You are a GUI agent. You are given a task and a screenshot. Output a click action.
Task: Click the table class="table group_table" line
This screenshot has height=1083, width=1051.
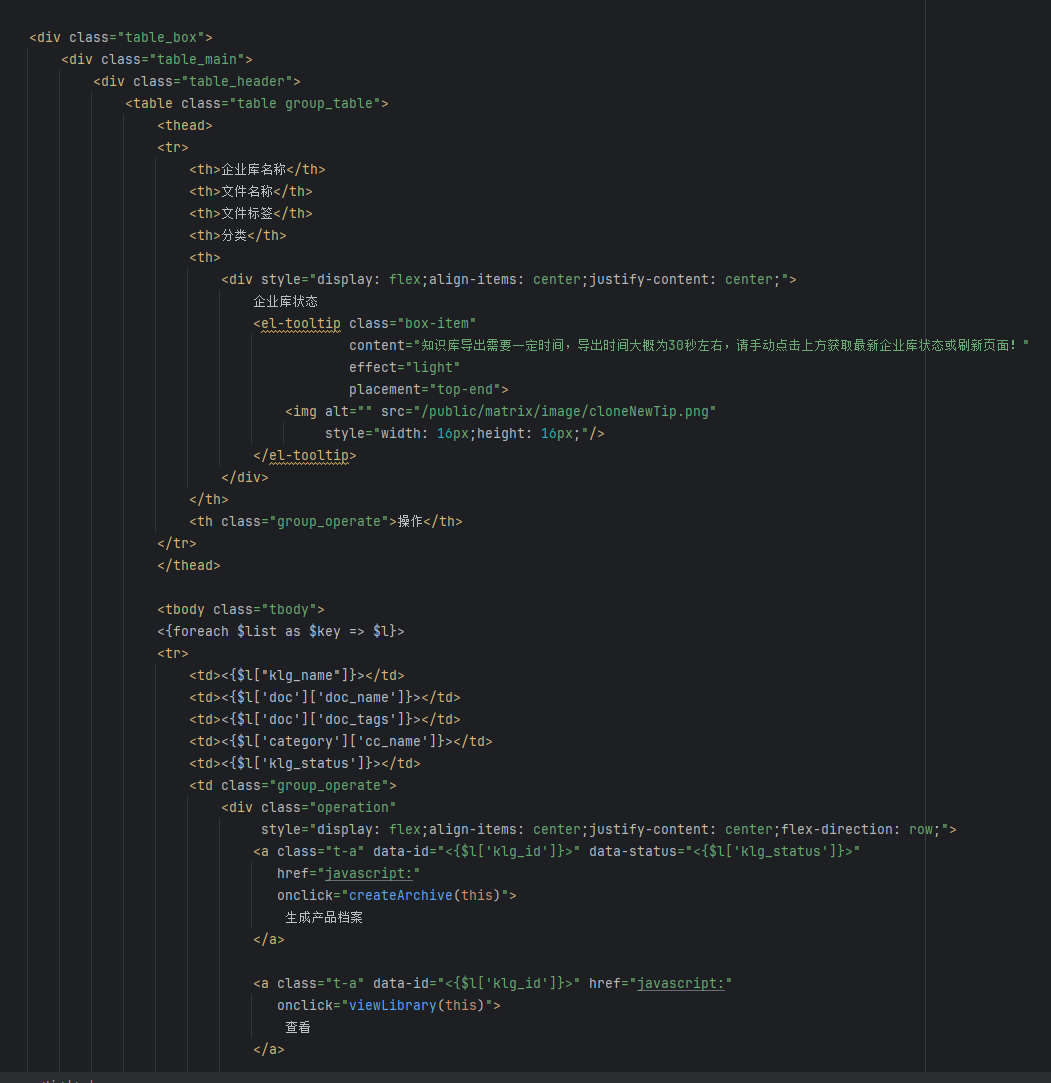click(x=257, y=104)
